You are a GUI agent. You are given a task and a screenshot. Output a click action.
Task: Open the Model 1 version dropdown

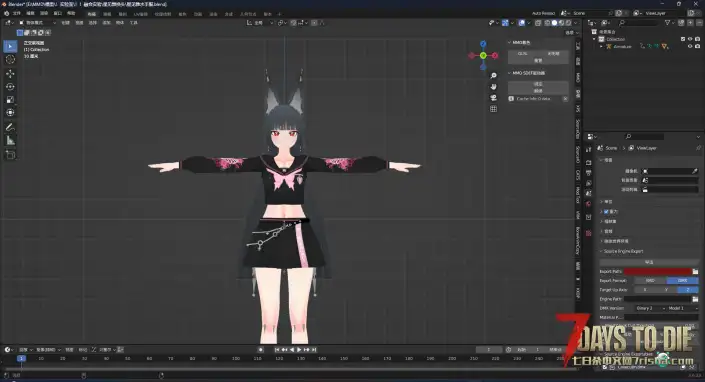pyautogui.click(x=683, y=308)
